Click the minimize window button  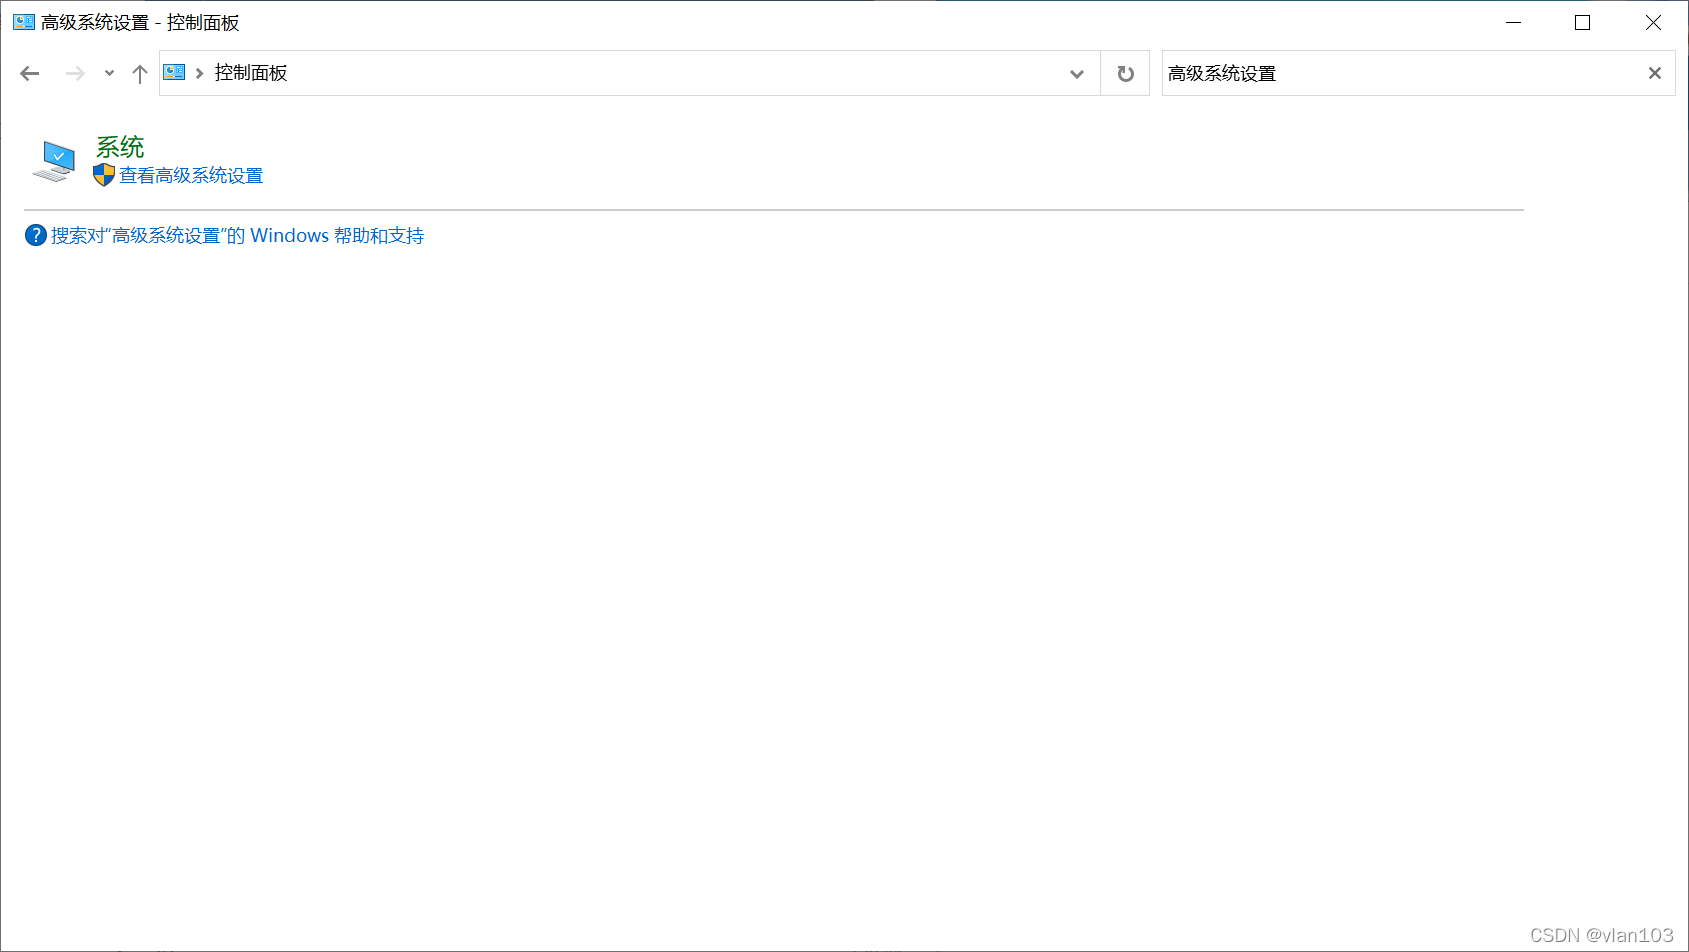[1513, 21]
